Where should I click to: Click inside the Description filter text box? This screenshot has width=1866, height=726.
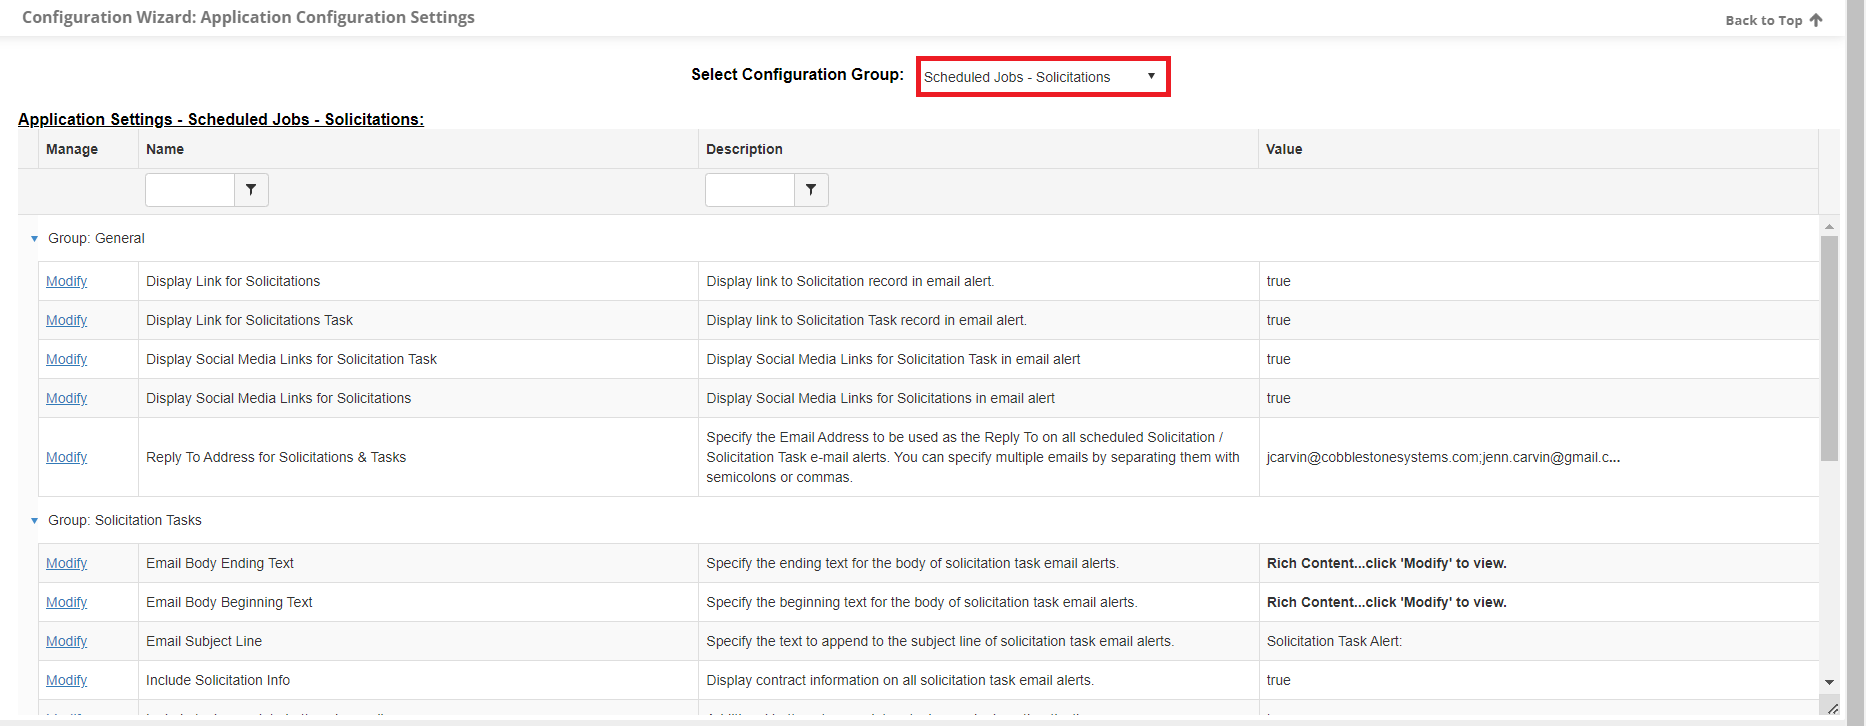(750, 190)
